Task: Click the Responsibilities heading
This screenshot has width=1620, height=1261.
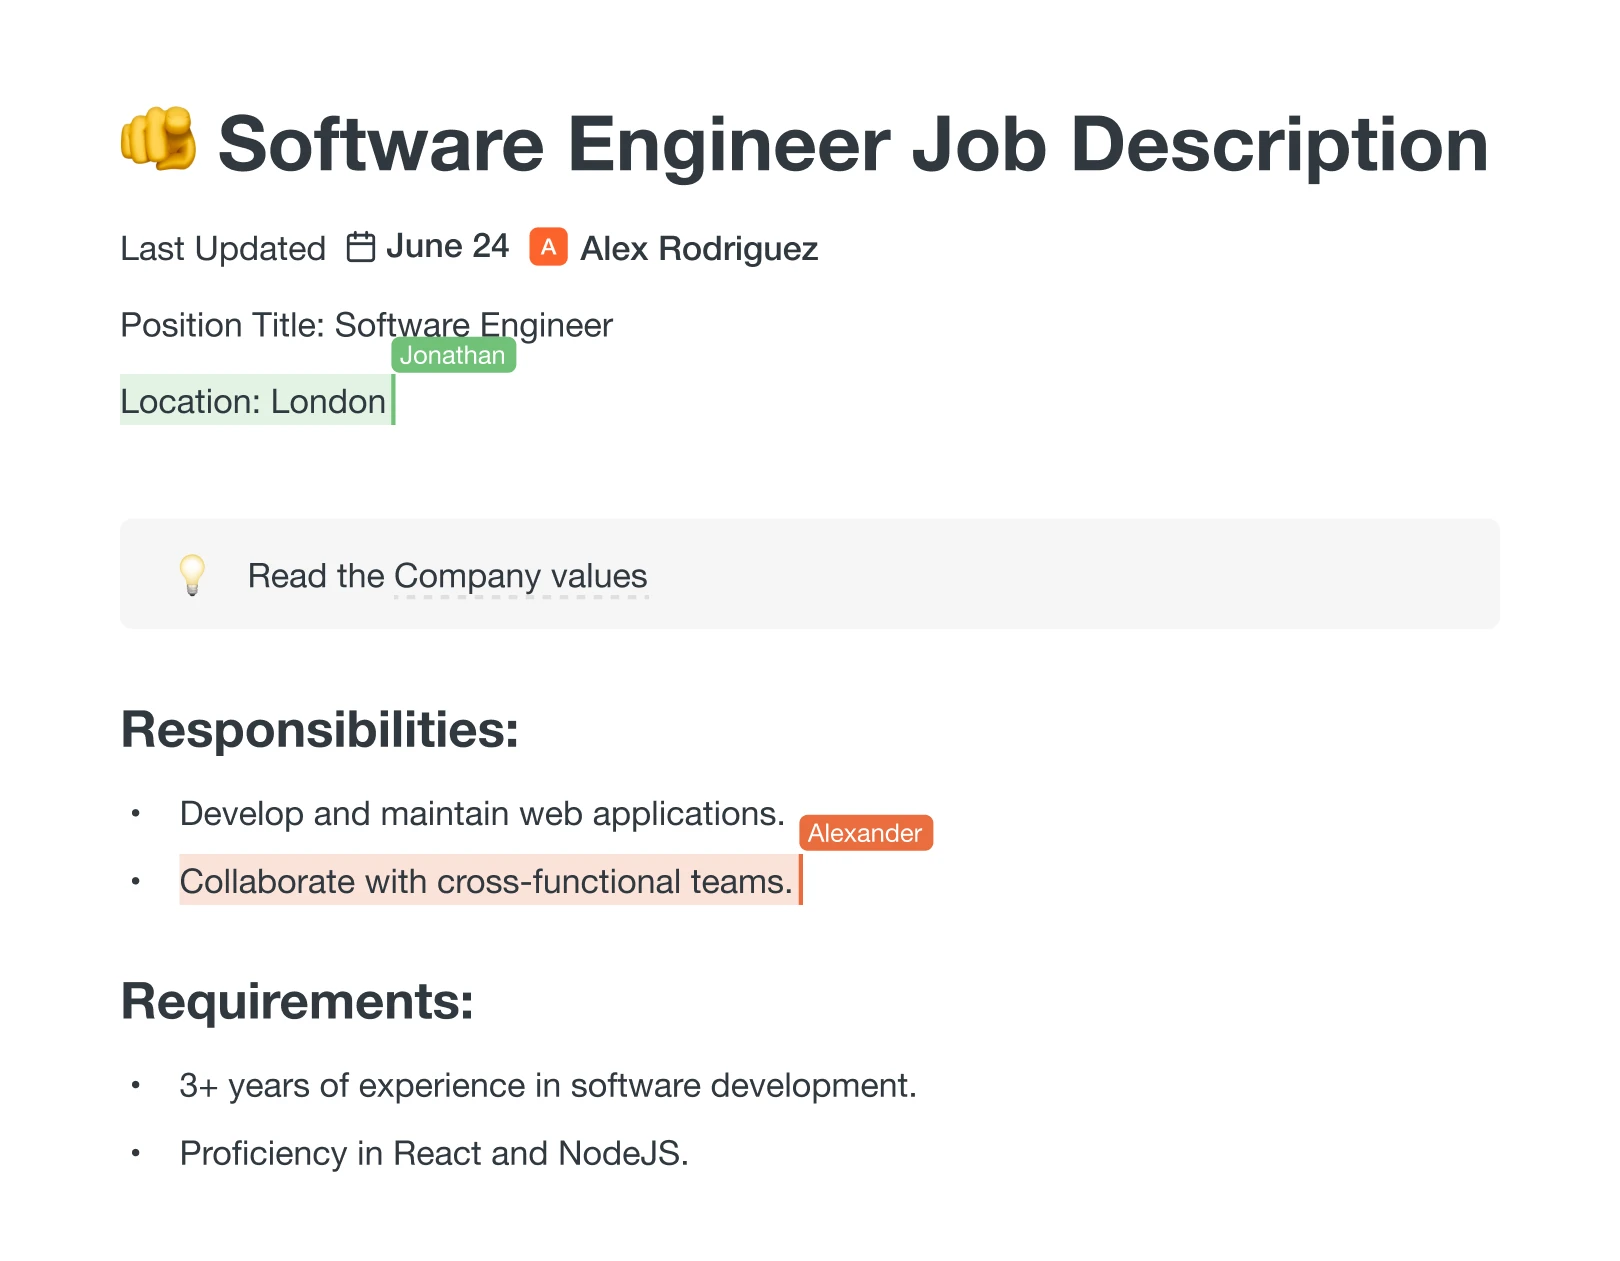Action: click(320, 730)
